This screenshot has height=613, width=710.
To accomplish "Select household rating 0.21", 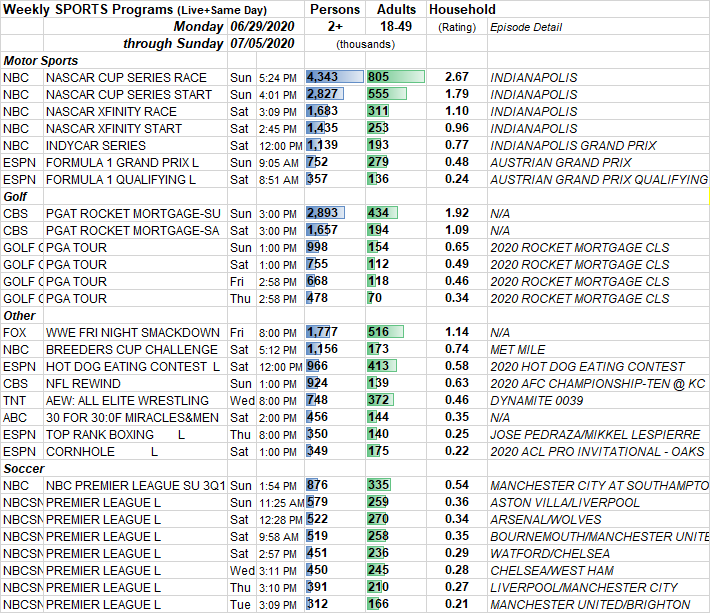I will coord(456,604).
